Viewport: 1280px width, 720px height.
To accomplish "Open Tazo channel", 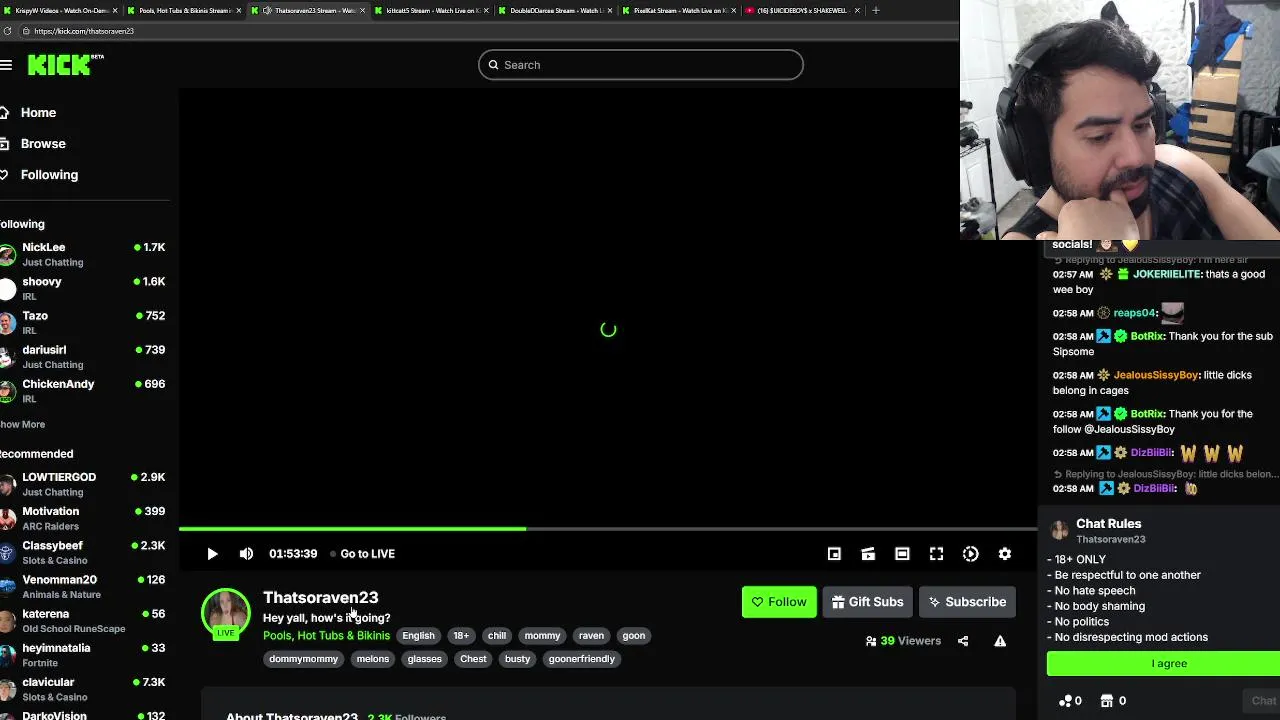I will point(85,322).
